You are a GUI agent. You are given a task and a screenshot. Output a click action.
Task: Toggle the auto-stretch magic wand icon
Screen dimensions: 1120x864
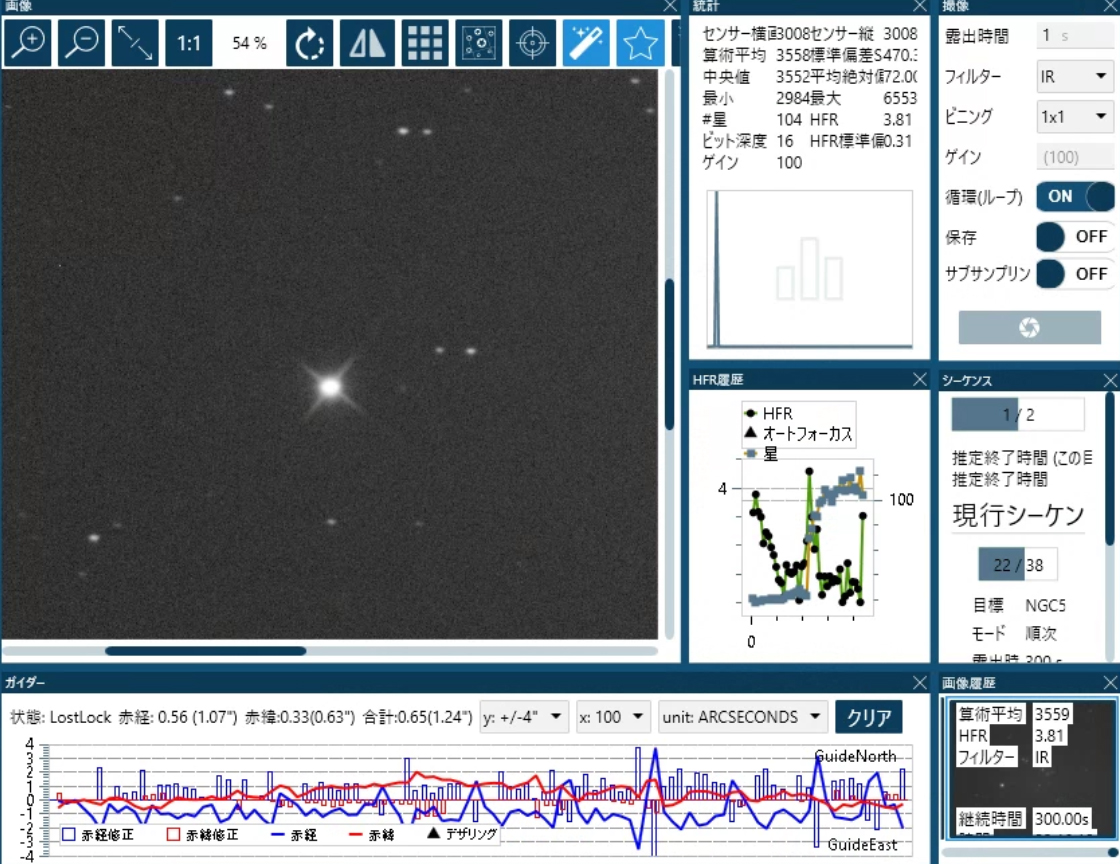point(586,43)
